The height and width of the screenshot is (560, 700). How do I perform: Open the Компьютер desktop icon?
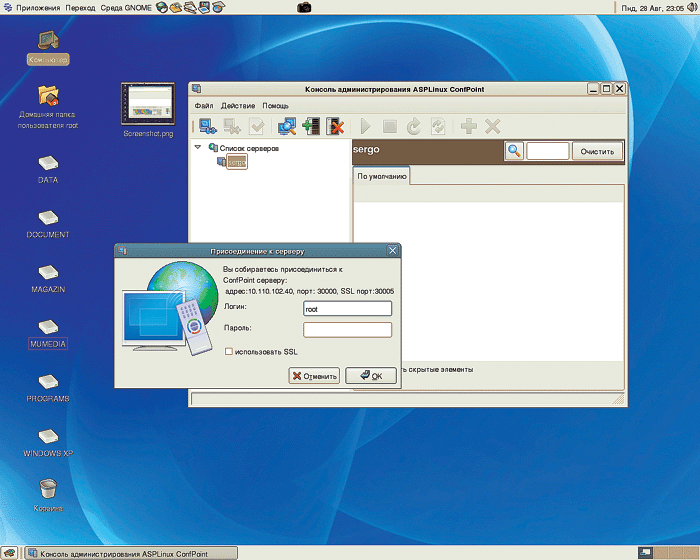click(48, 48)
